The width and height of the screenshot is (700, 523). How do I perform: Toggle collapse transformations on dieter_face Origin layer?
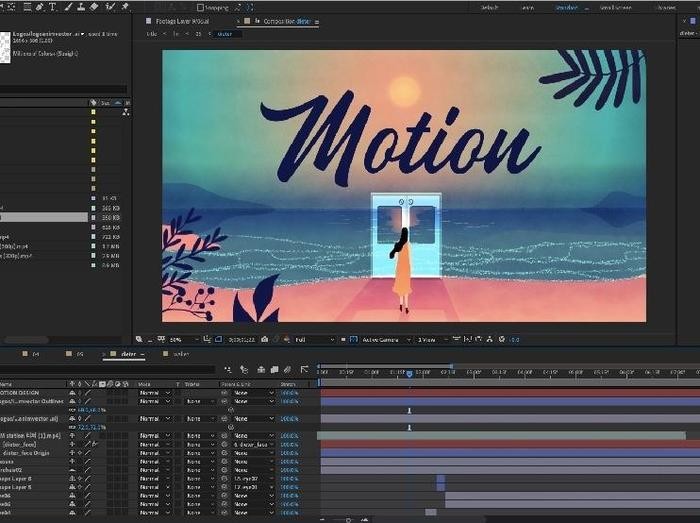coord(79,453)
